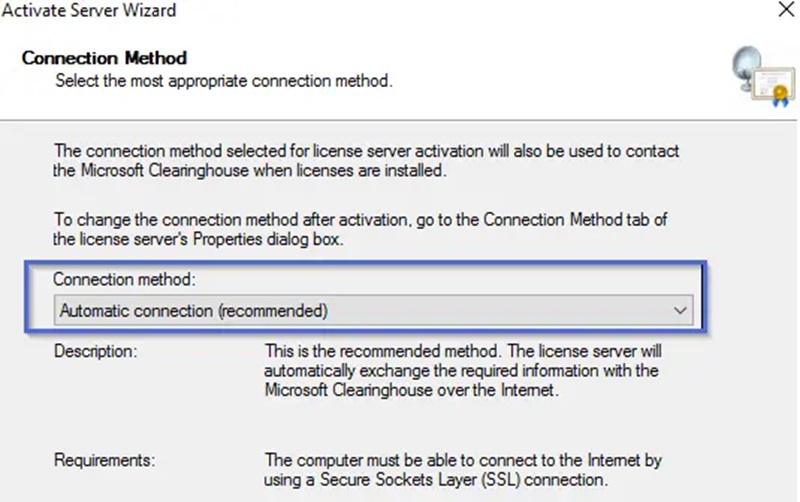The height and width of the screenshot is (502, 800).
Task: Click 'Select the most appropriate connection method' subtitle
Action: click(224, 80)
